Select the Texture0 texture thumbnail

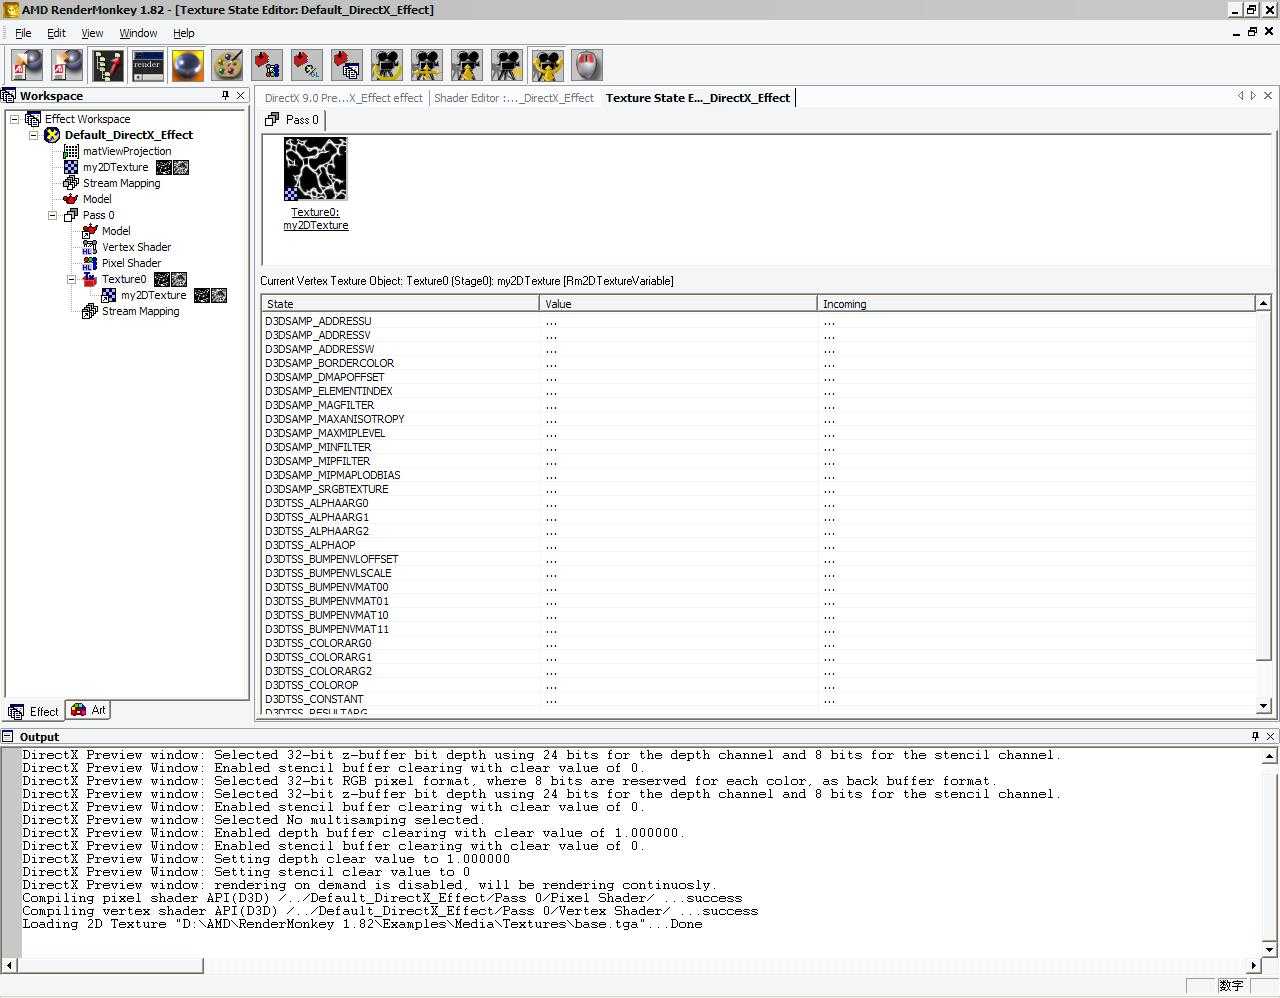pyautogui.click(x=315, y=169)
